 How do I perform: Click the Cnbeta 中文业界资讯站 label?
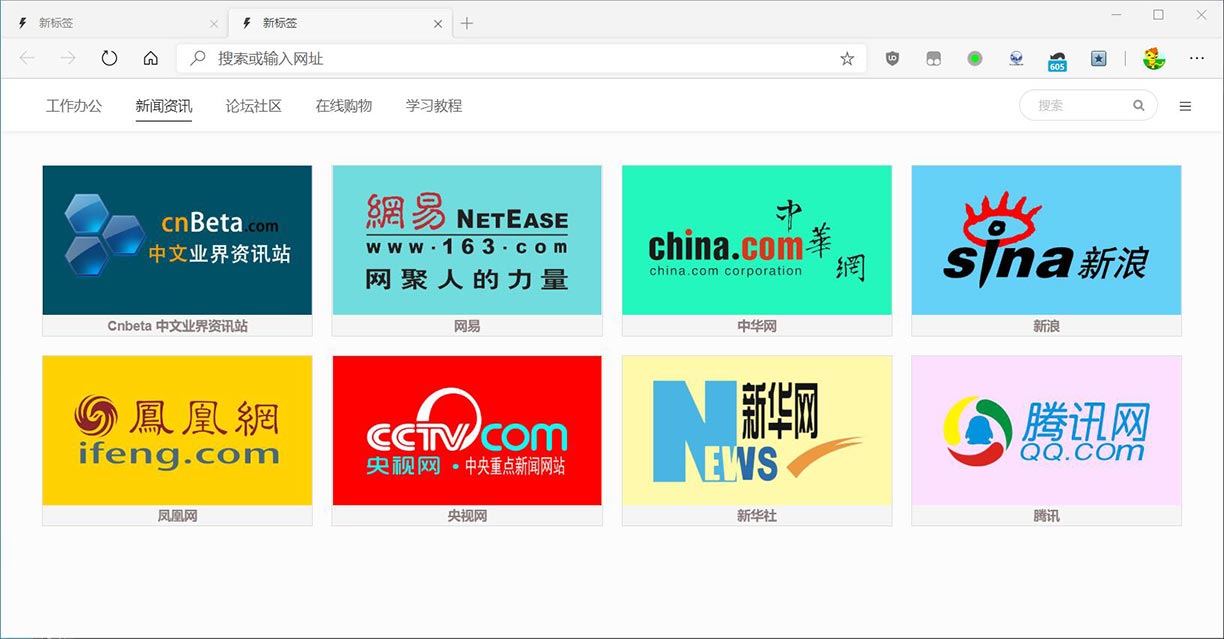177,326
